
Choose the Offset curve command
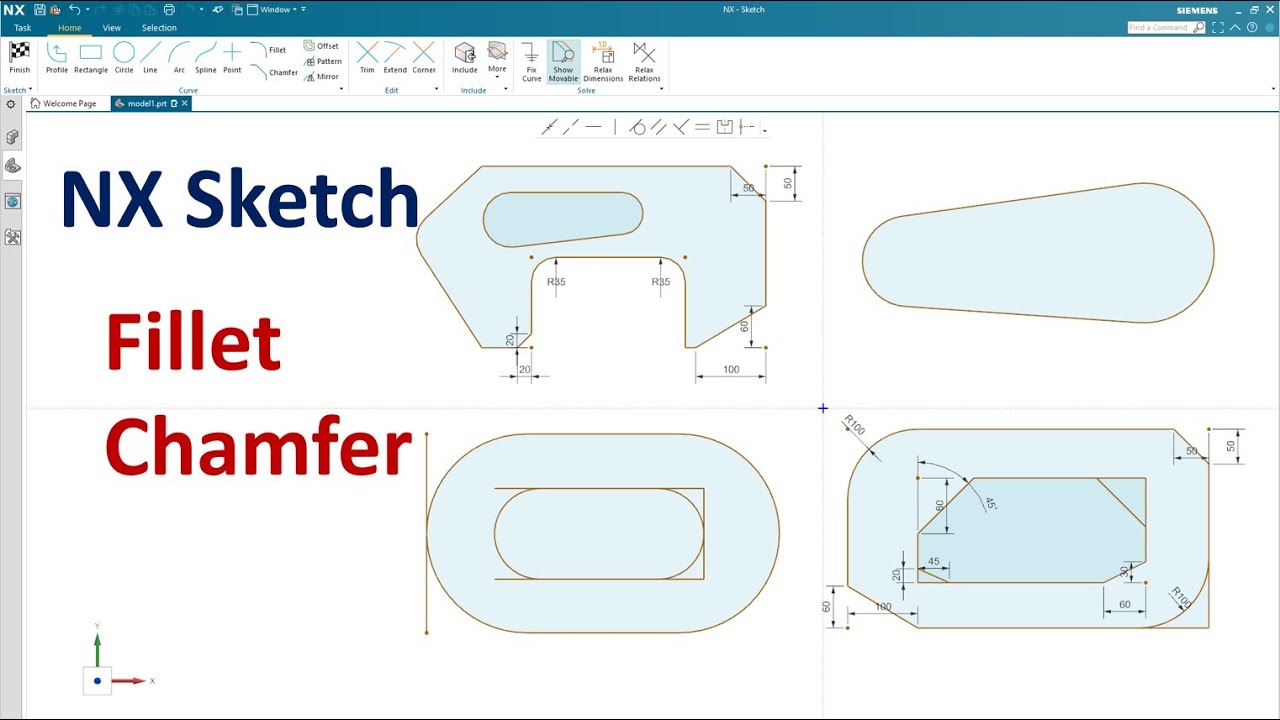click(322, 46)
